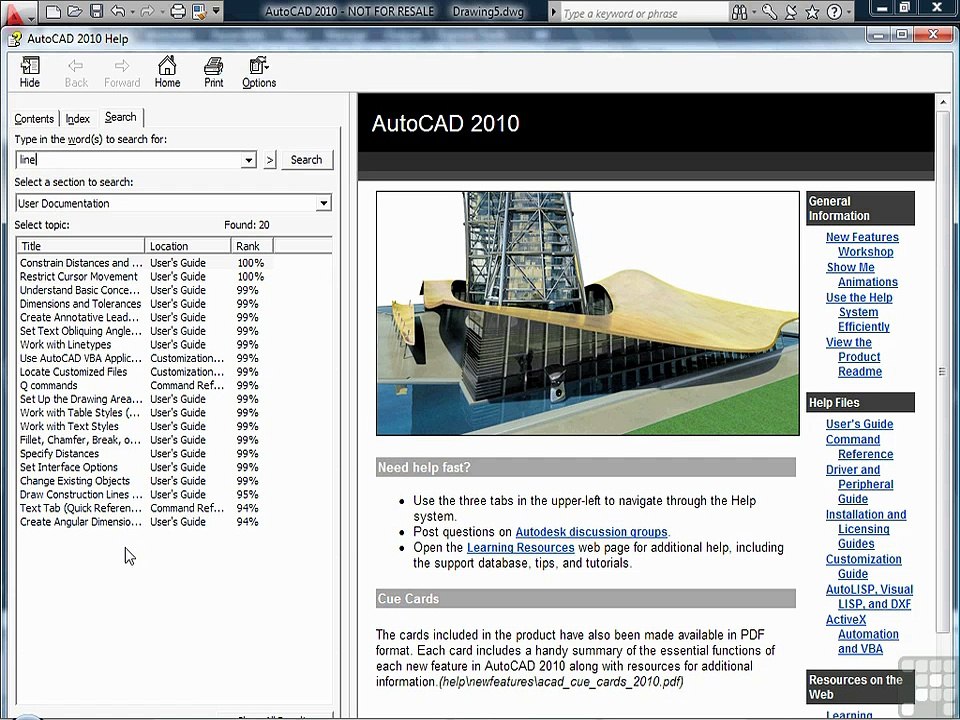The image size is (960, 720).
Task: Click the 'Type a keyword or phrase' field
Action: tap(643, 13)
